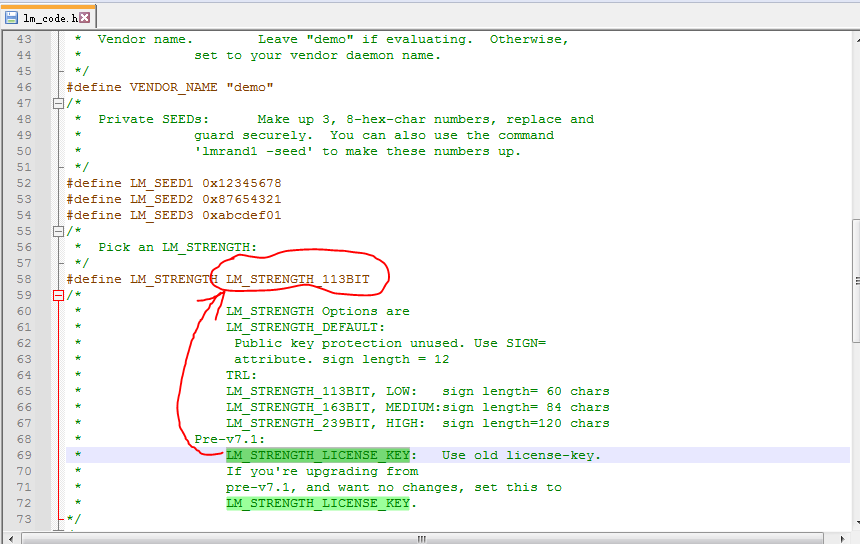
Task: Click line number 52 in the margin
Action: 24,183
